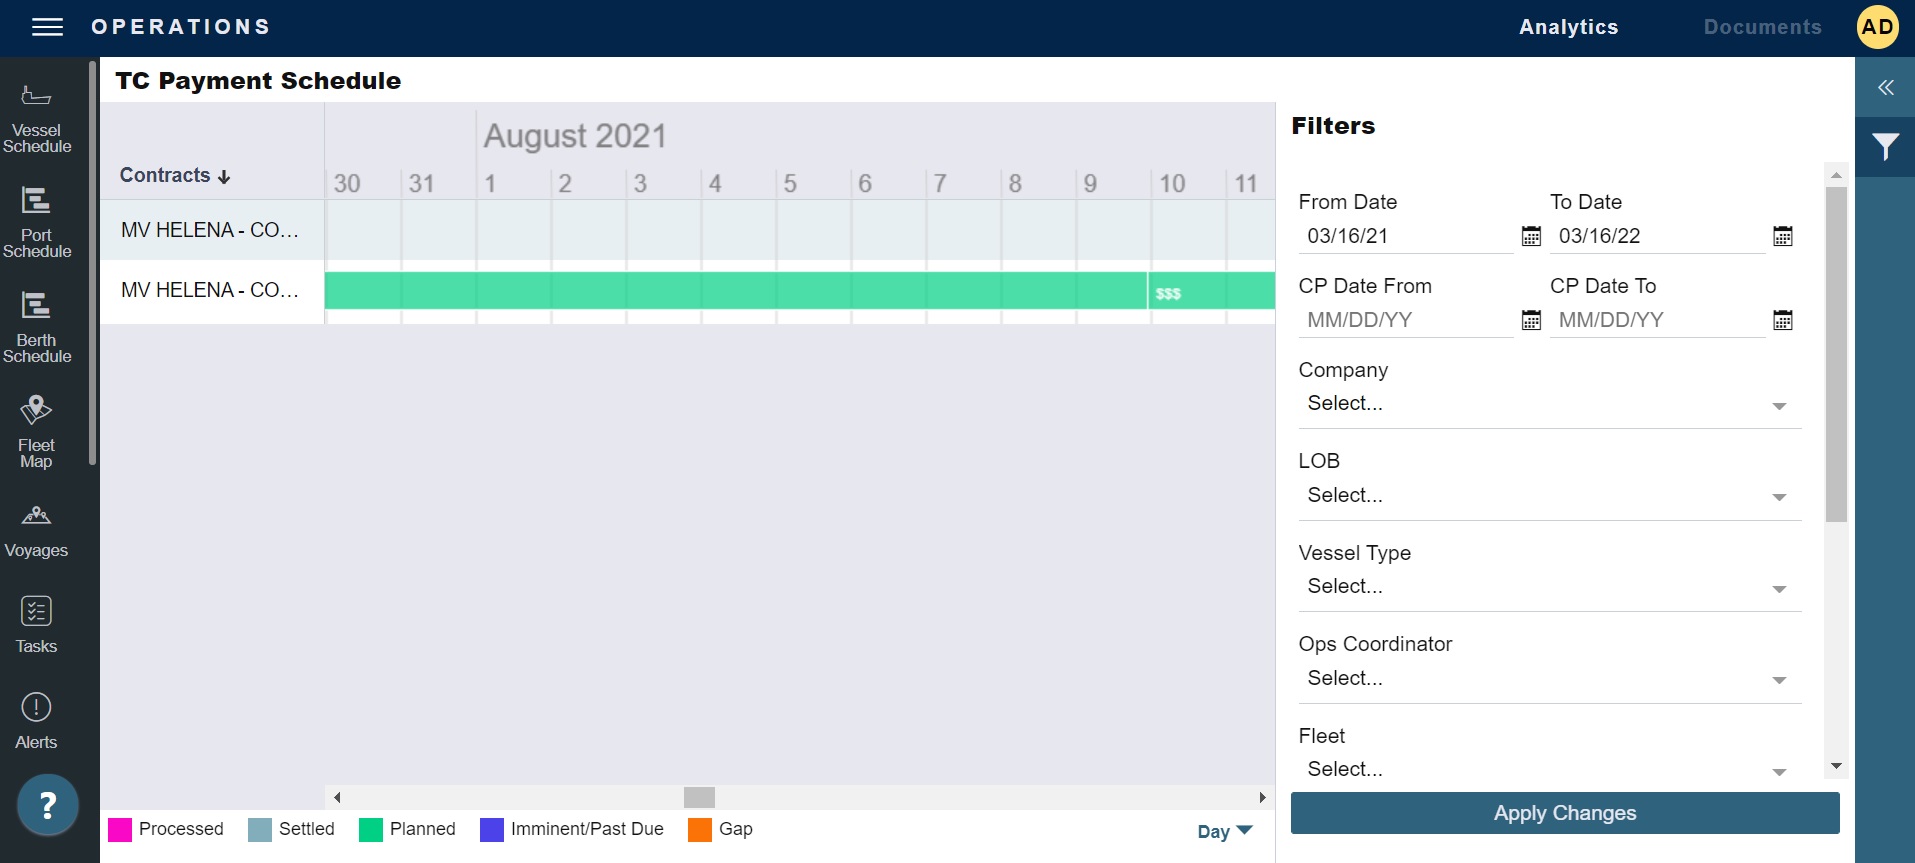
Task: Open the Berth Schedule view
Action: point(37,325)
